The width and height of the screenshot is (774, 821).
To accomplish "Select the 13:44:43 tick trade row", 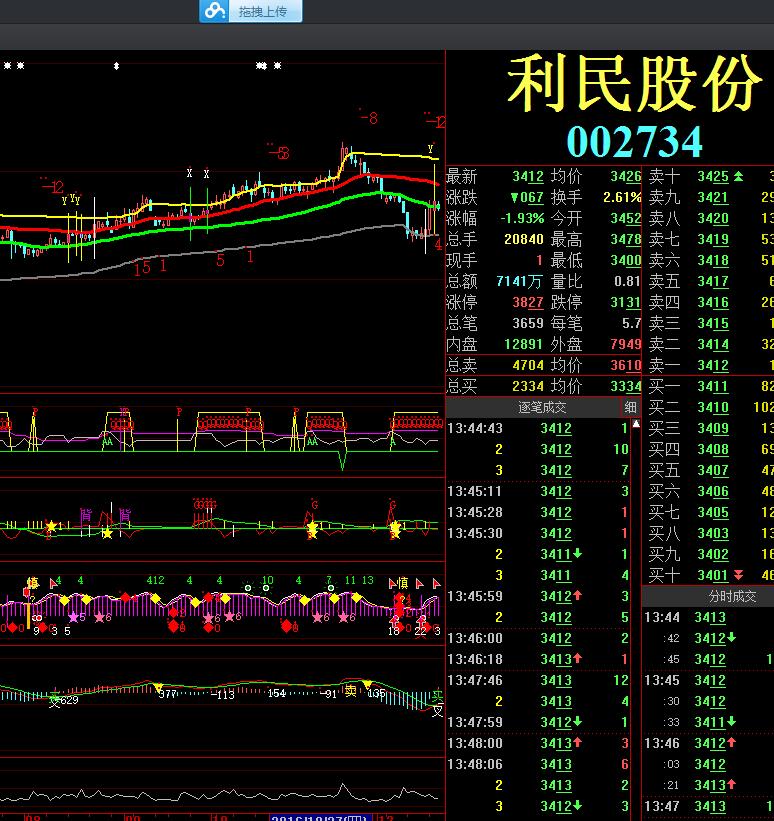I will [538, 428].
